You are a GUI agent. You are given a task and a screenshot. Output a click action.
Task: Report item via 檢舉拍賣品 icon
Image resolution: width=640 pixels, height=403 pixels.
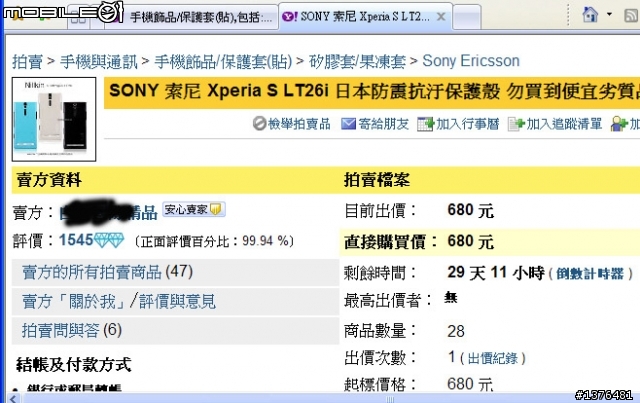pos(259,123)
